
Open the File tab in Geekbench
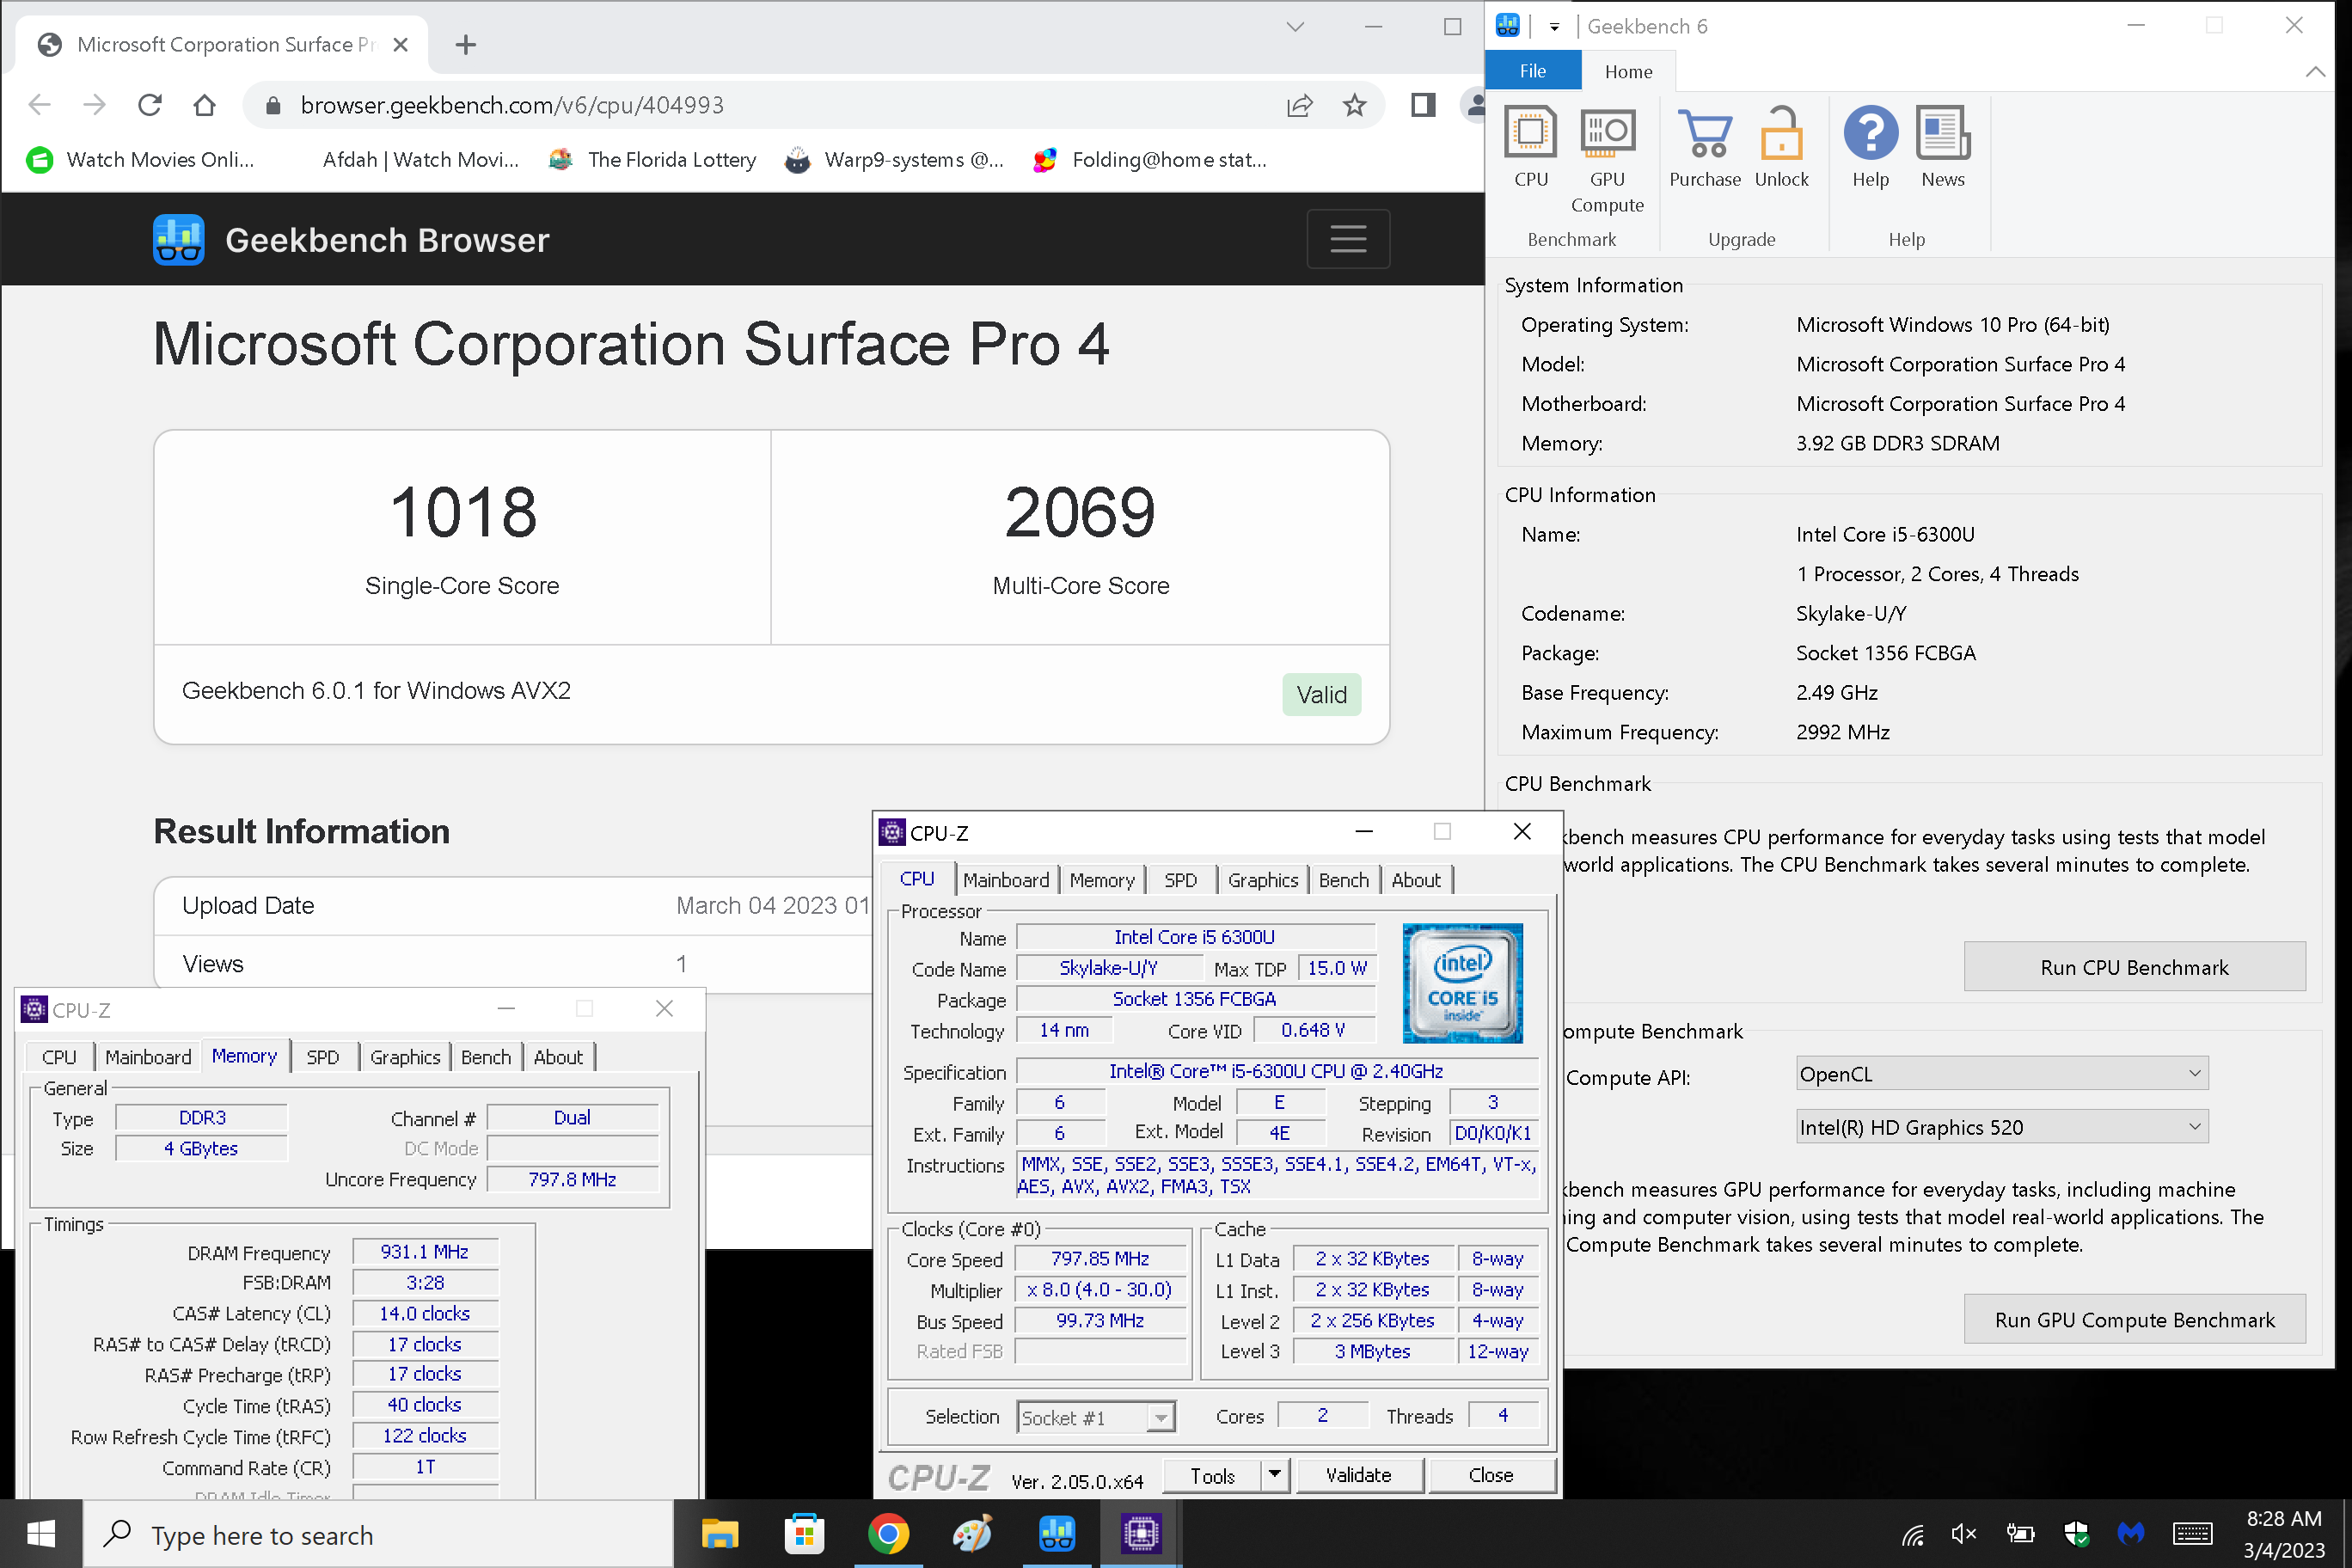[1533, 71]
